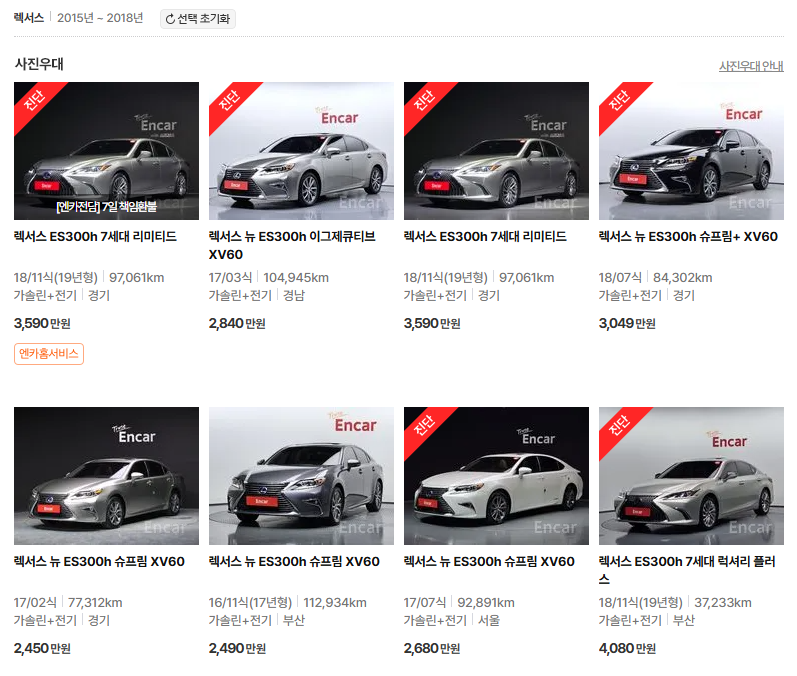The image size is (797, 676).
Task: Click the 3,049만원 price
Action: point(627,323)
